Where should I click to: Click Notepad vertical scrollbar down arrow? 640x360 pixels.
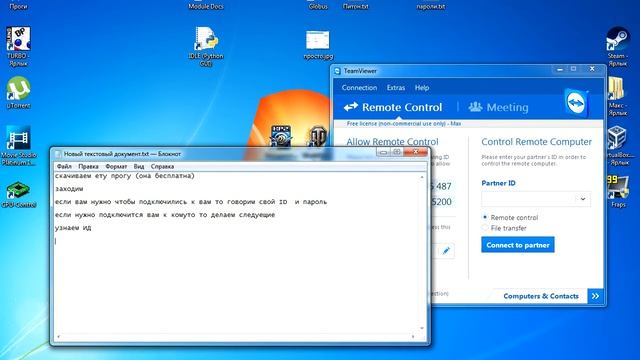point(422,328)
